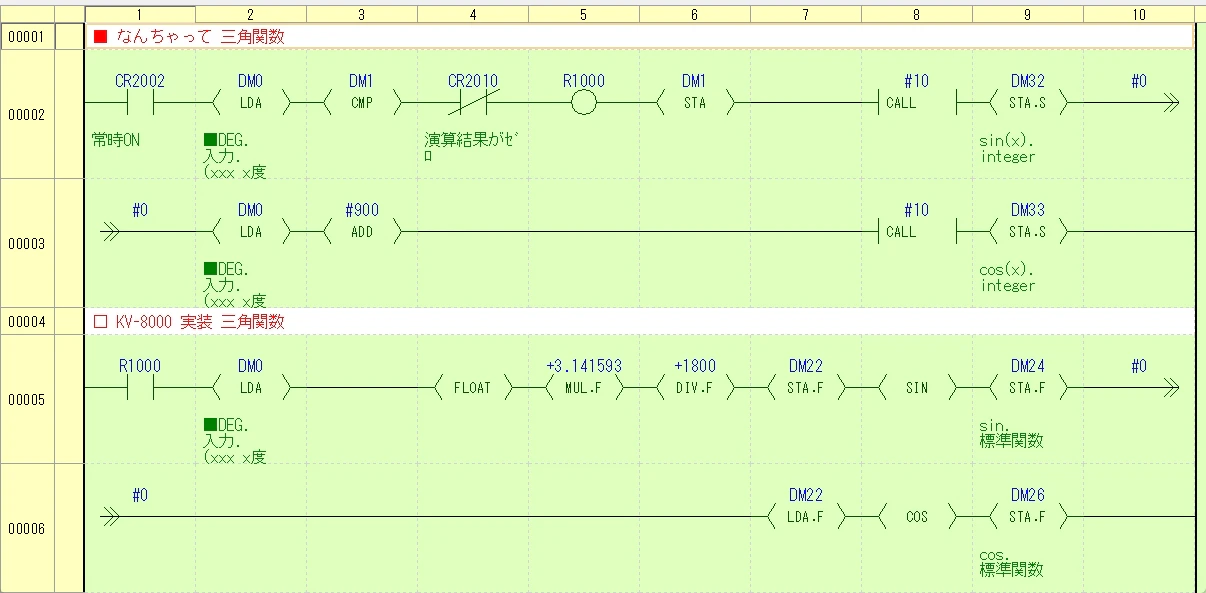Select row number 00003
This screenshot has width=1206, height=593.
pyautogui.click(x=27, y=243)
